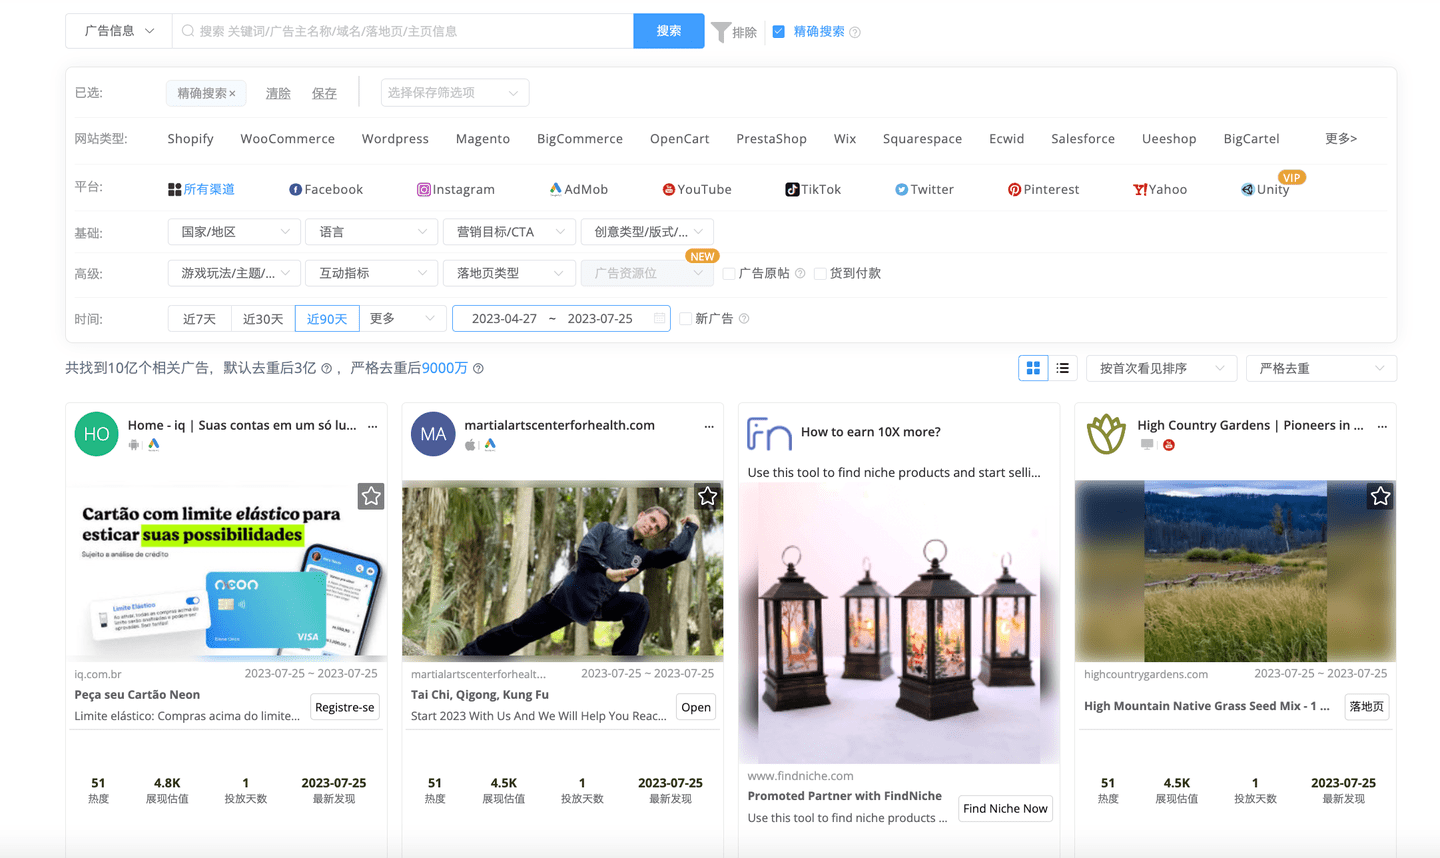1440x858 pixels.
Task: Open the 落地页类型 dropdown
Action: (x=509, y=273)
